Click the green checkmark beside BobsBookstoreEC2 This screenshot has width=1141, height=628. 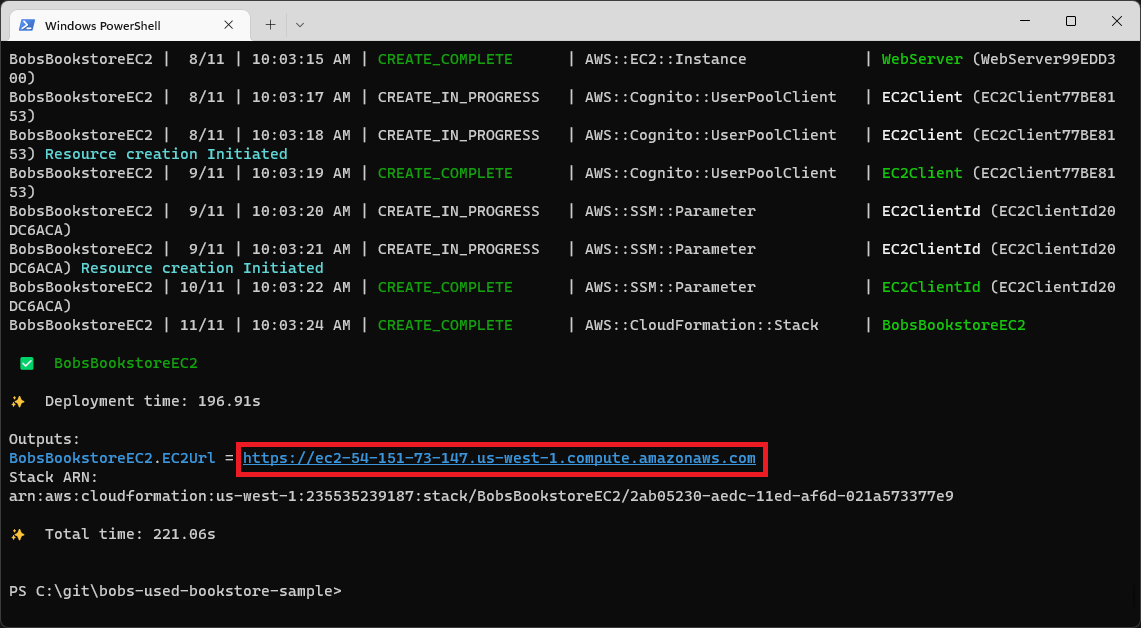(x=27, y=363)
